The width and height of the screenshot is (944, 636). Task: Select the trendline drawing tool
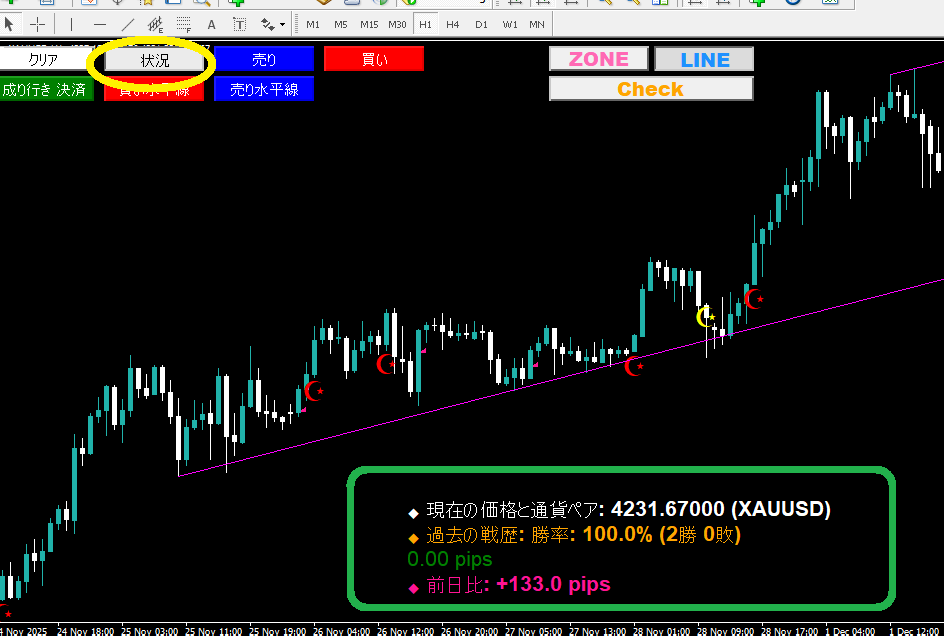click(127, 24)
